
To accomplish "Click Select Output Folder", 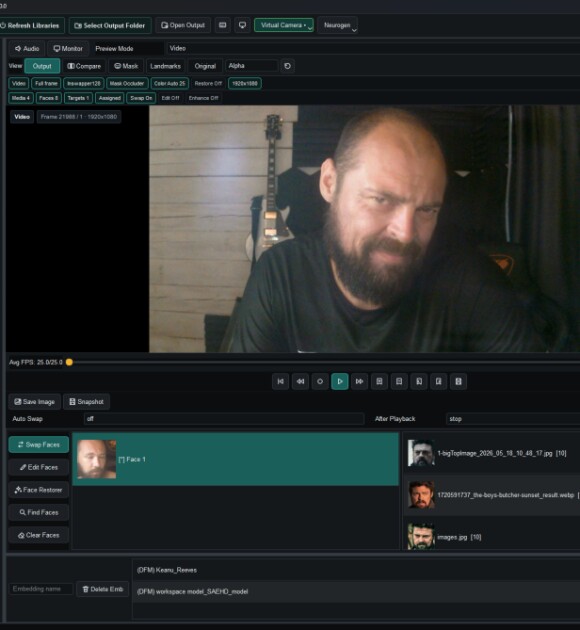I will coord(110,25).
